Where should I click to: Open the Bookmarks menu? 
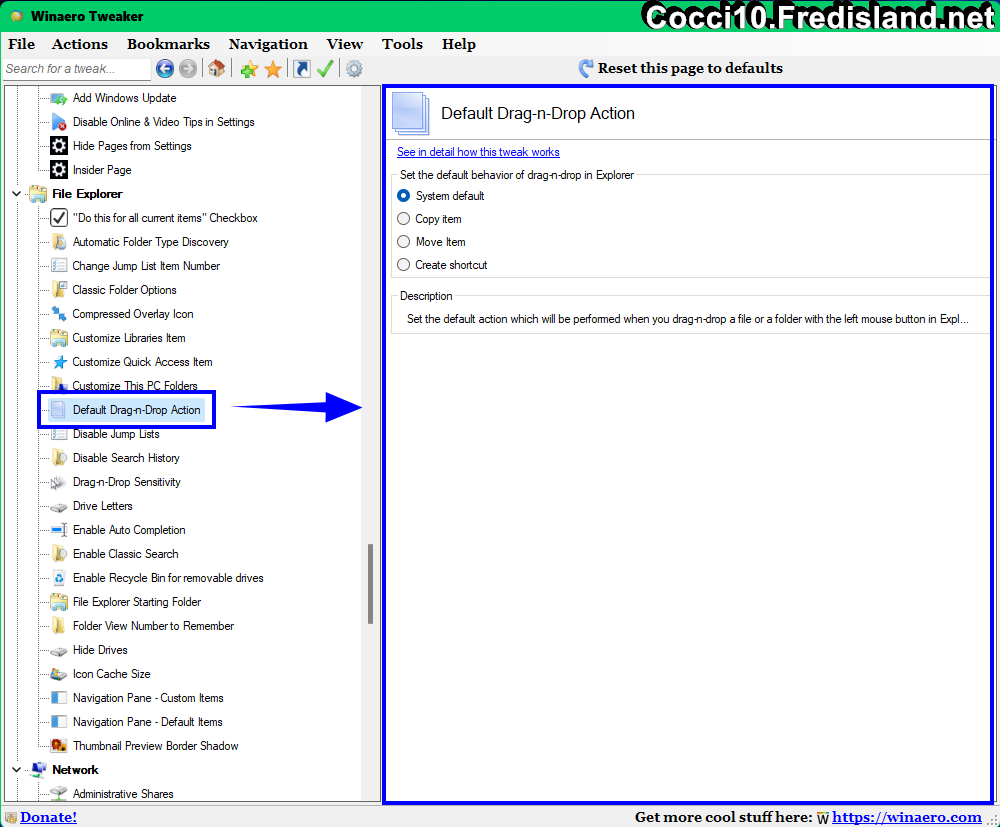pos(168,44)
